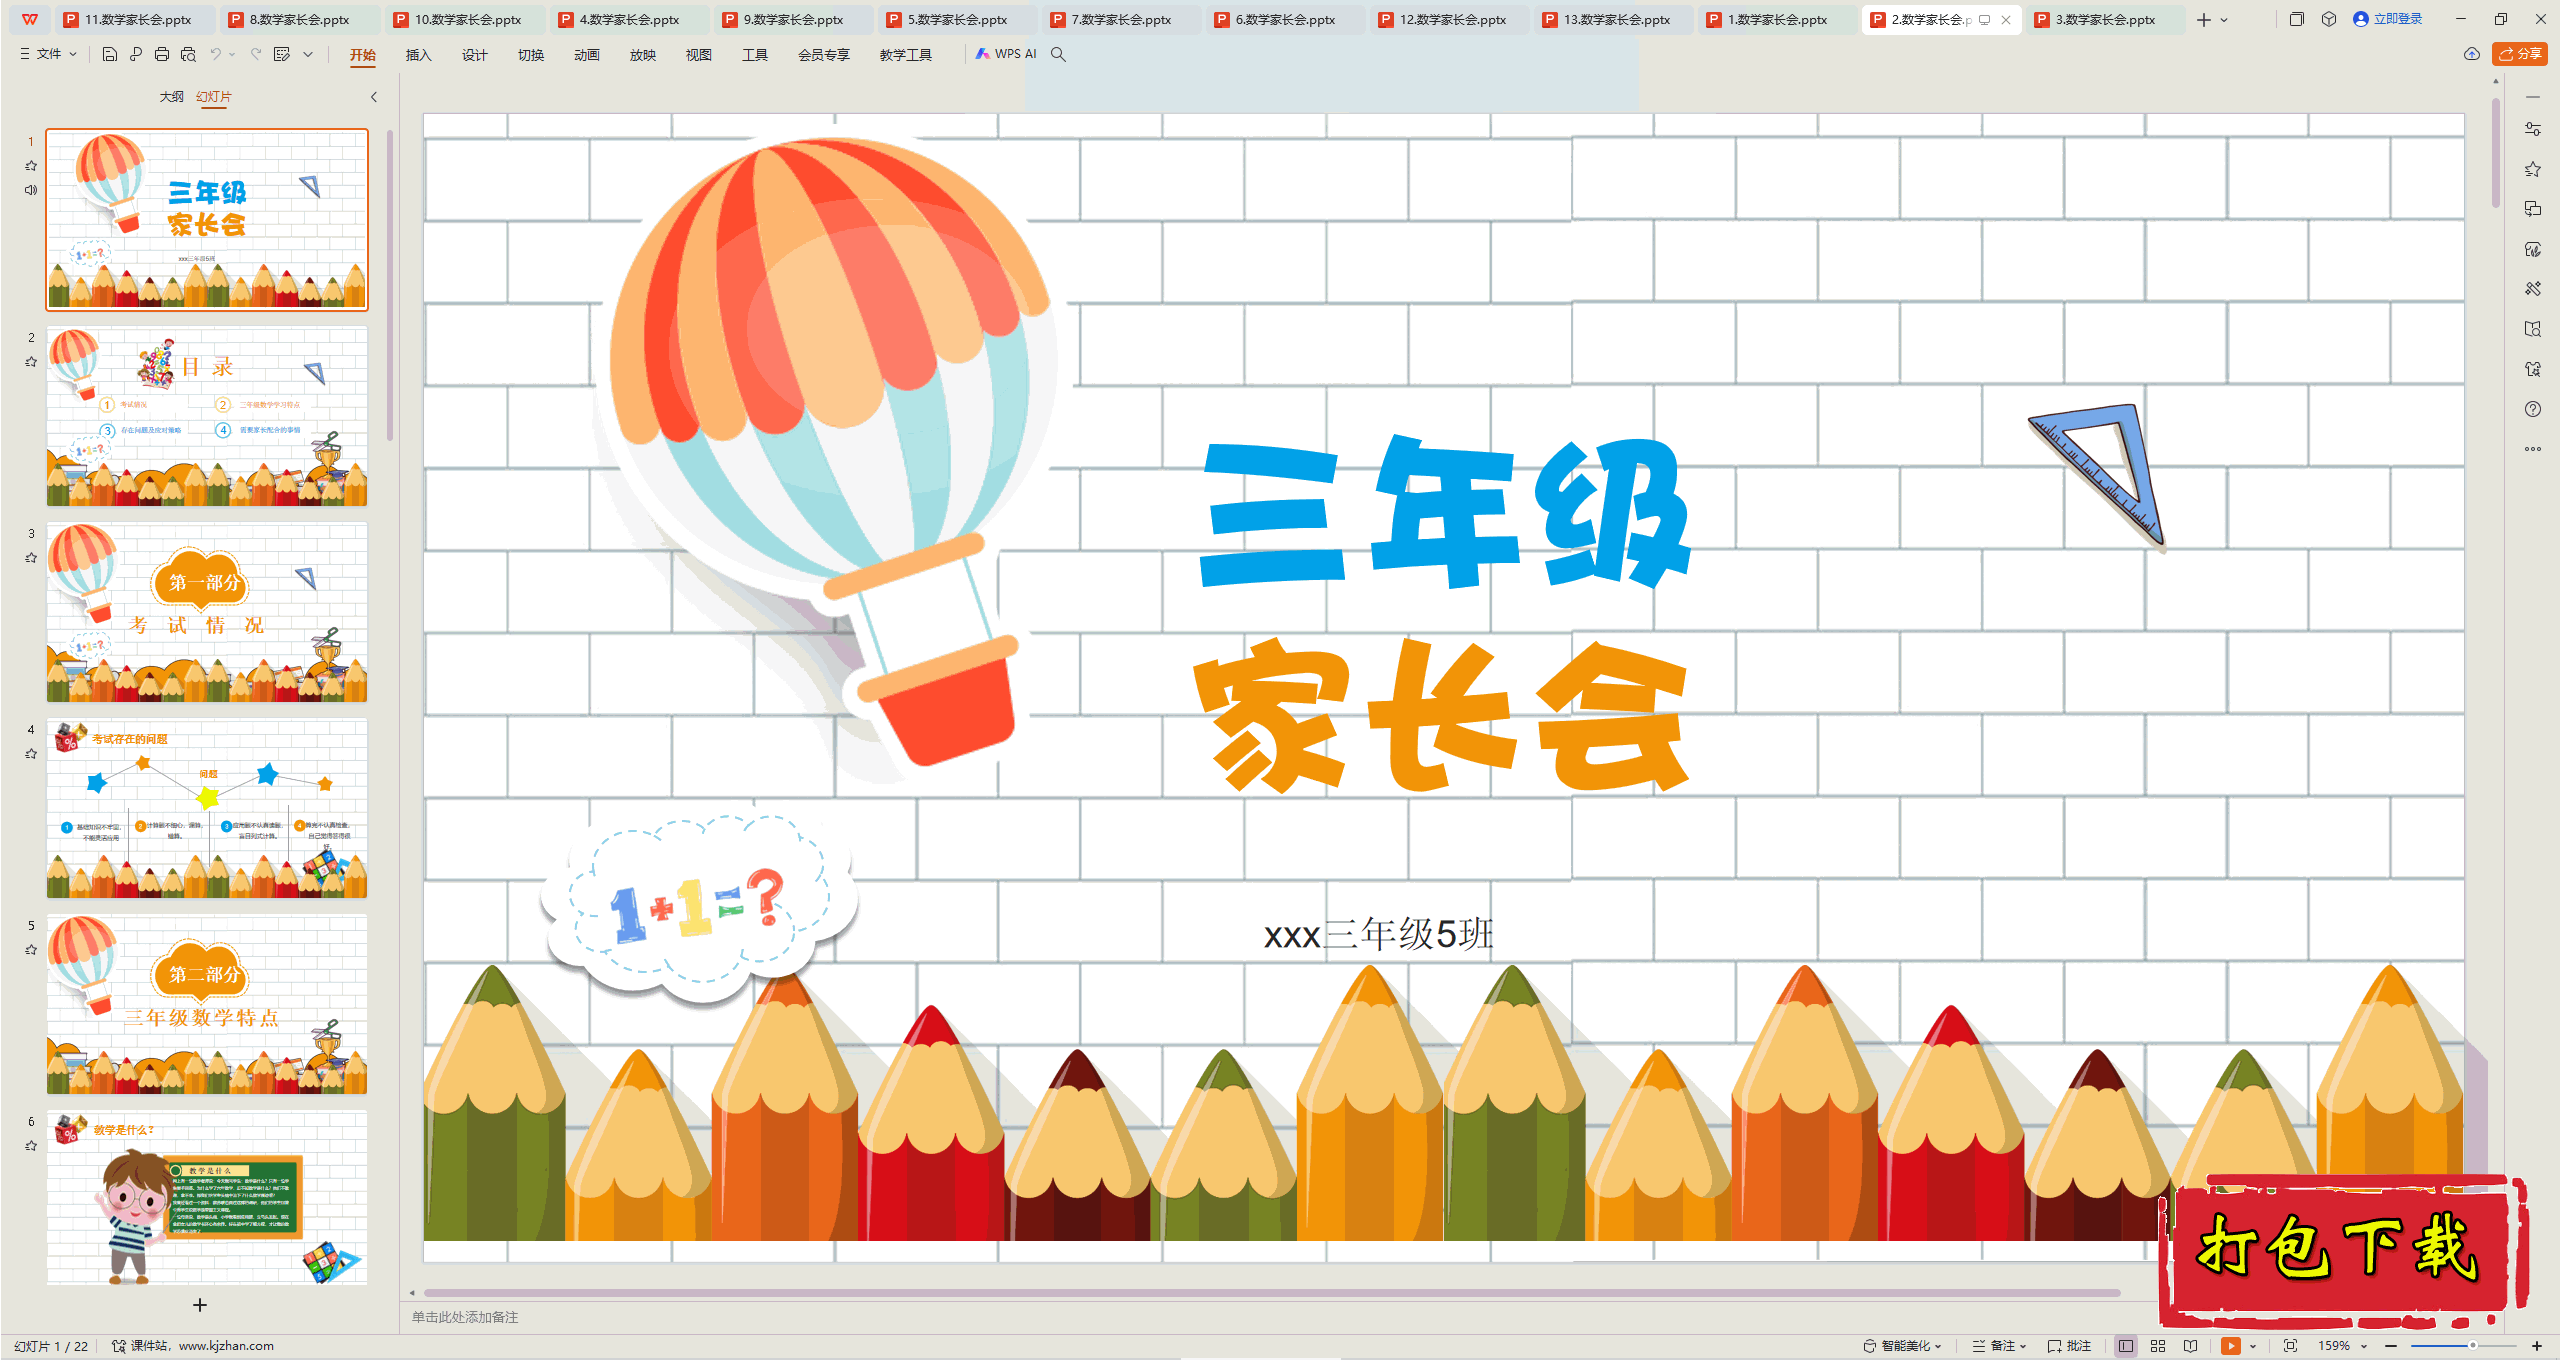The height and width of the screenshot is (1360, 2560).
Task: Add a new slide with plus button
Action: click(x=200, y=1305)
